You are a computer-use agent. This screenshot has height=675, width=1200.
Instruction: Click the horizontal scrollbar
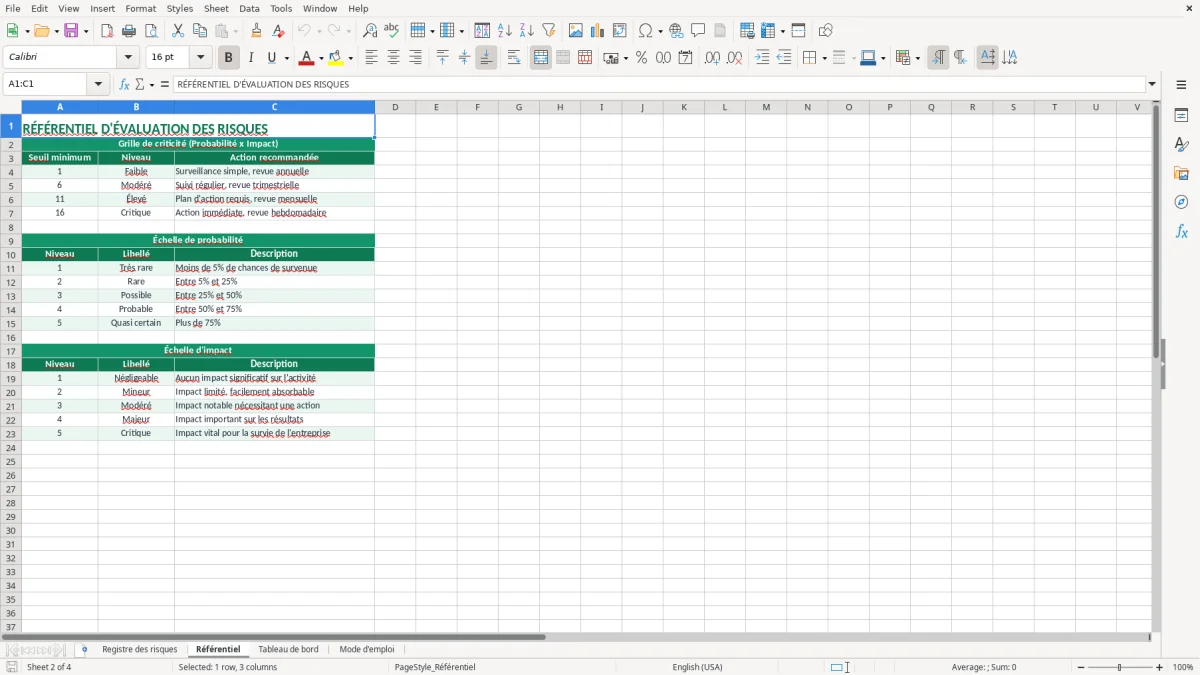tap(575, 637)
